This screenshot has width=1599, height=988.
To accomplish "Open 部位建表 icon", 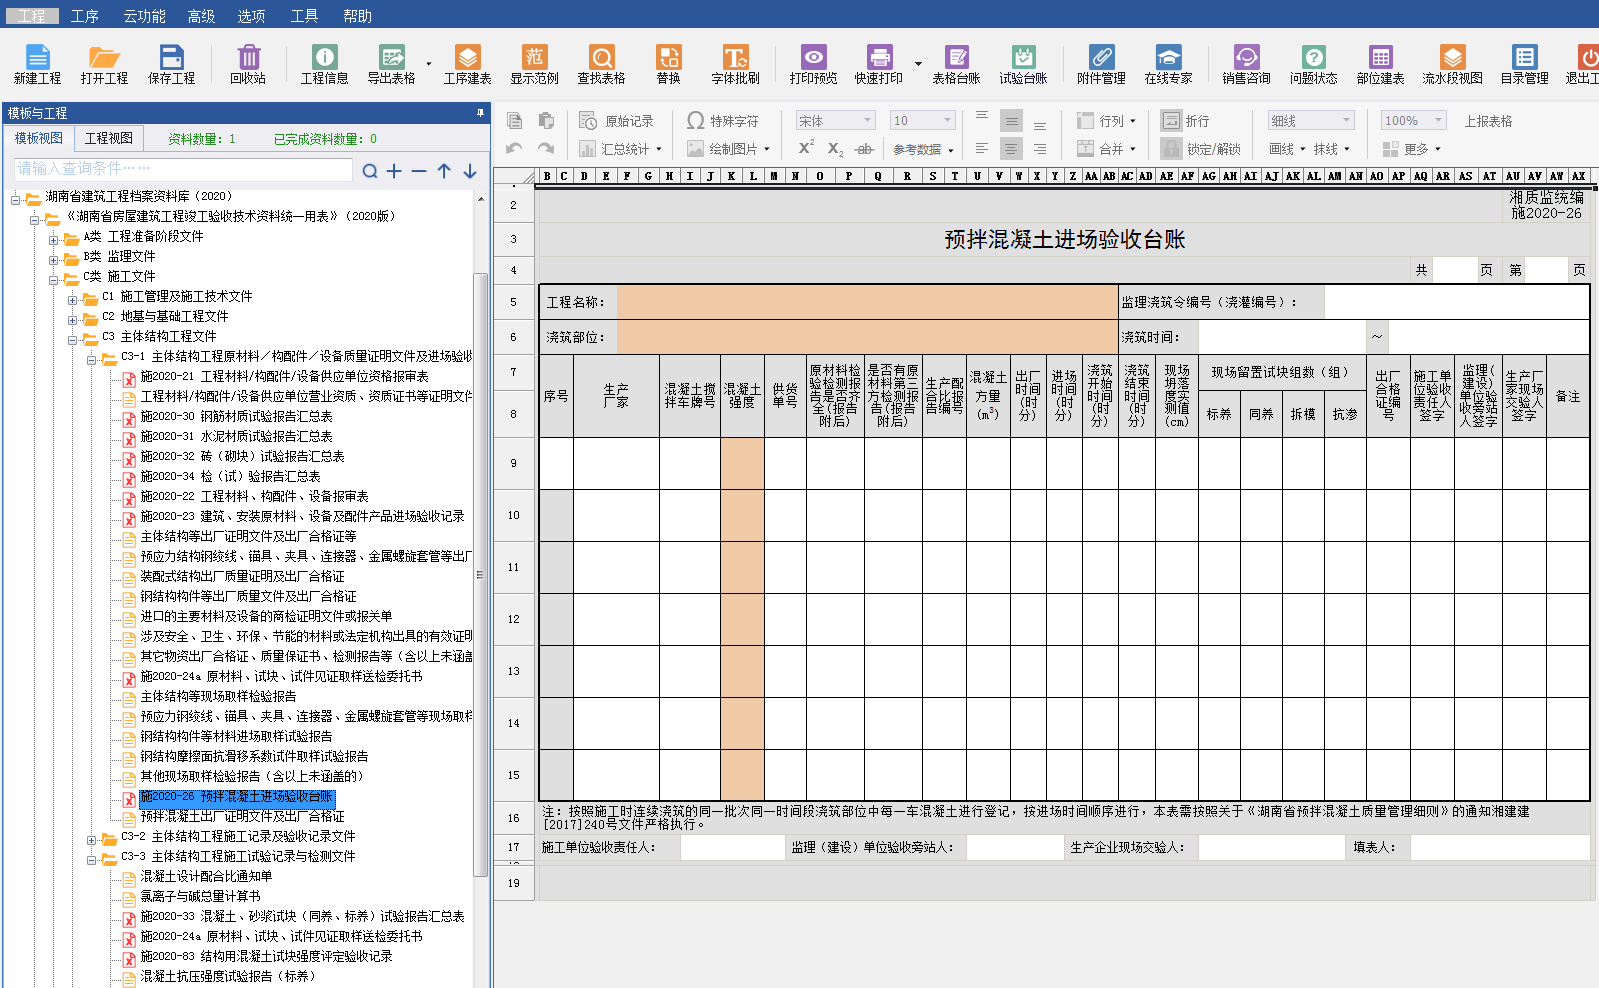I will click(1380, 64).
